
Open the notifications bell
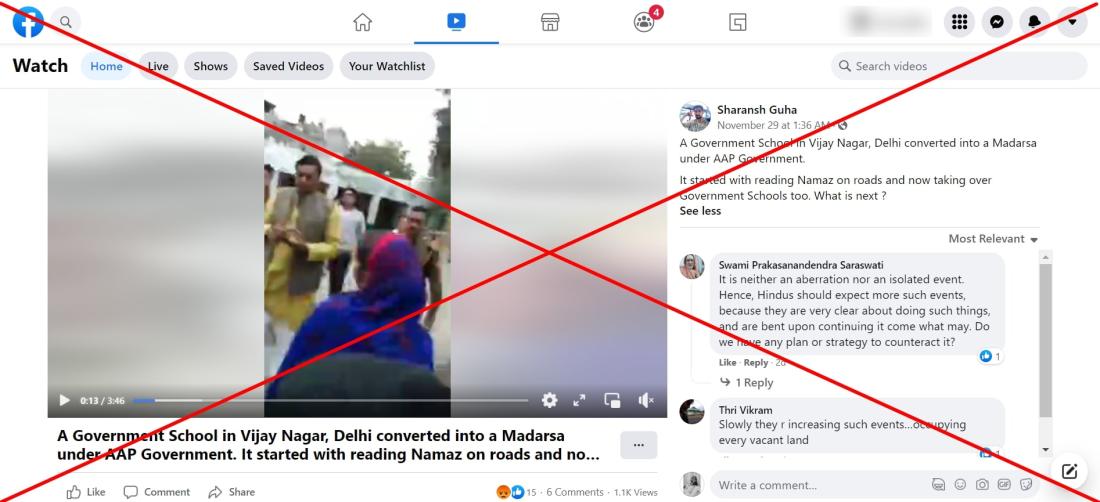tap(1034, 22)
